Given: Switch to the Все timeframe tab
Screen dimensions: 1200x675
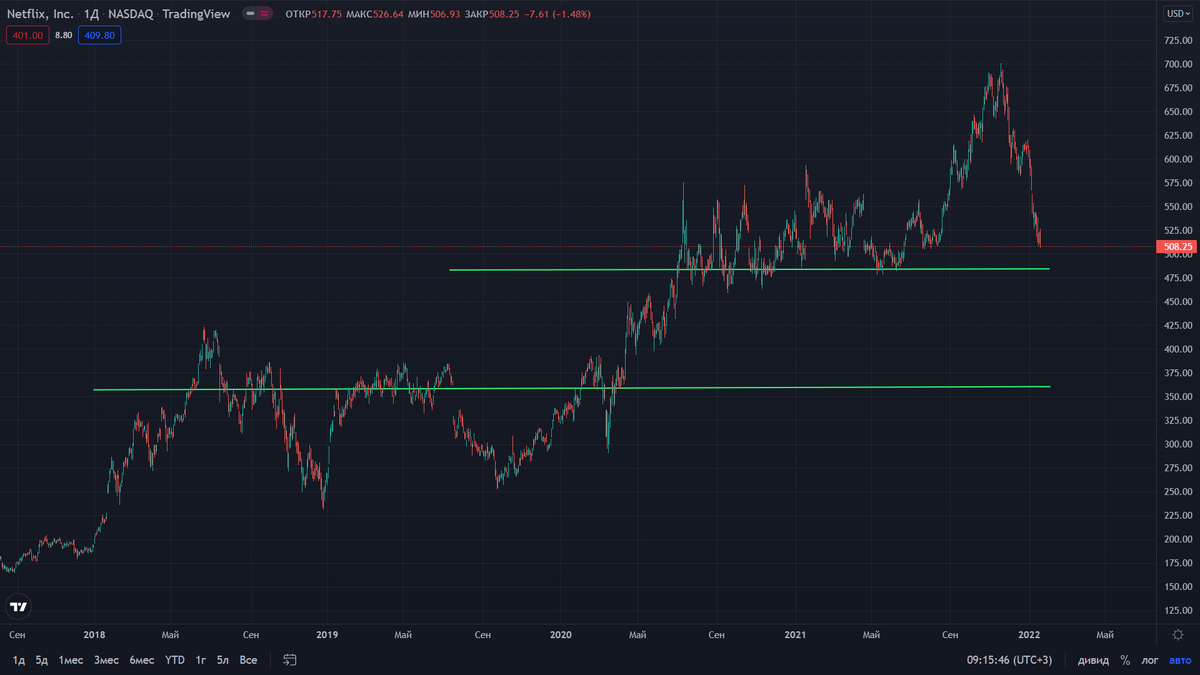Looking at the screenshot, I should point(247,660).
